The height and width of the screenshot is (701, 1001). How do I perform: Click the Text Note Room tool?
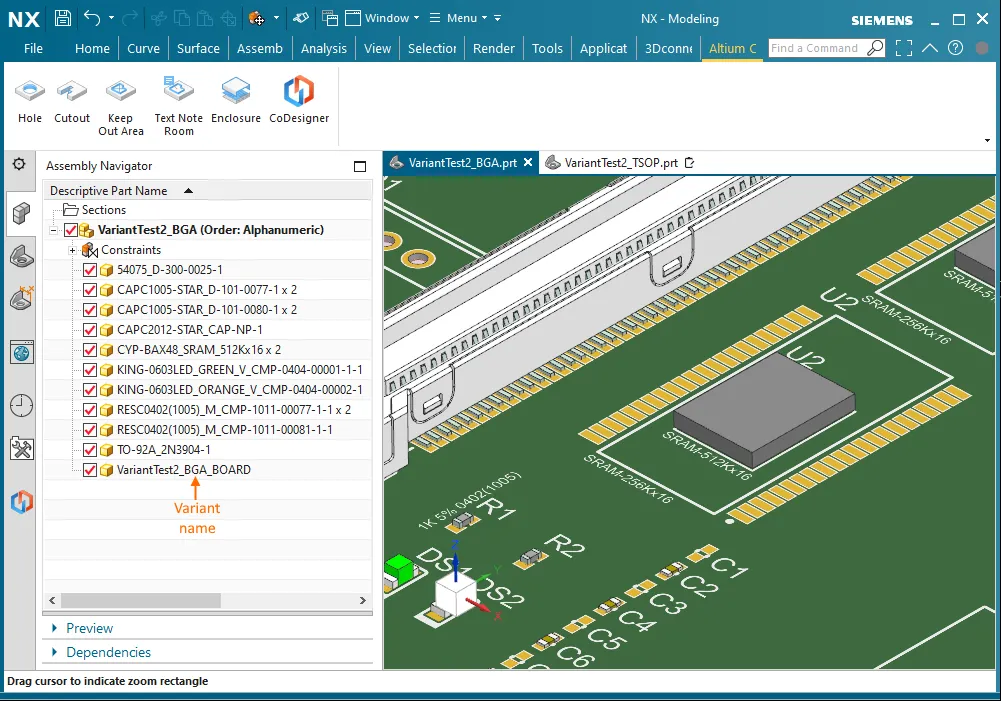(x=179, y=107)
